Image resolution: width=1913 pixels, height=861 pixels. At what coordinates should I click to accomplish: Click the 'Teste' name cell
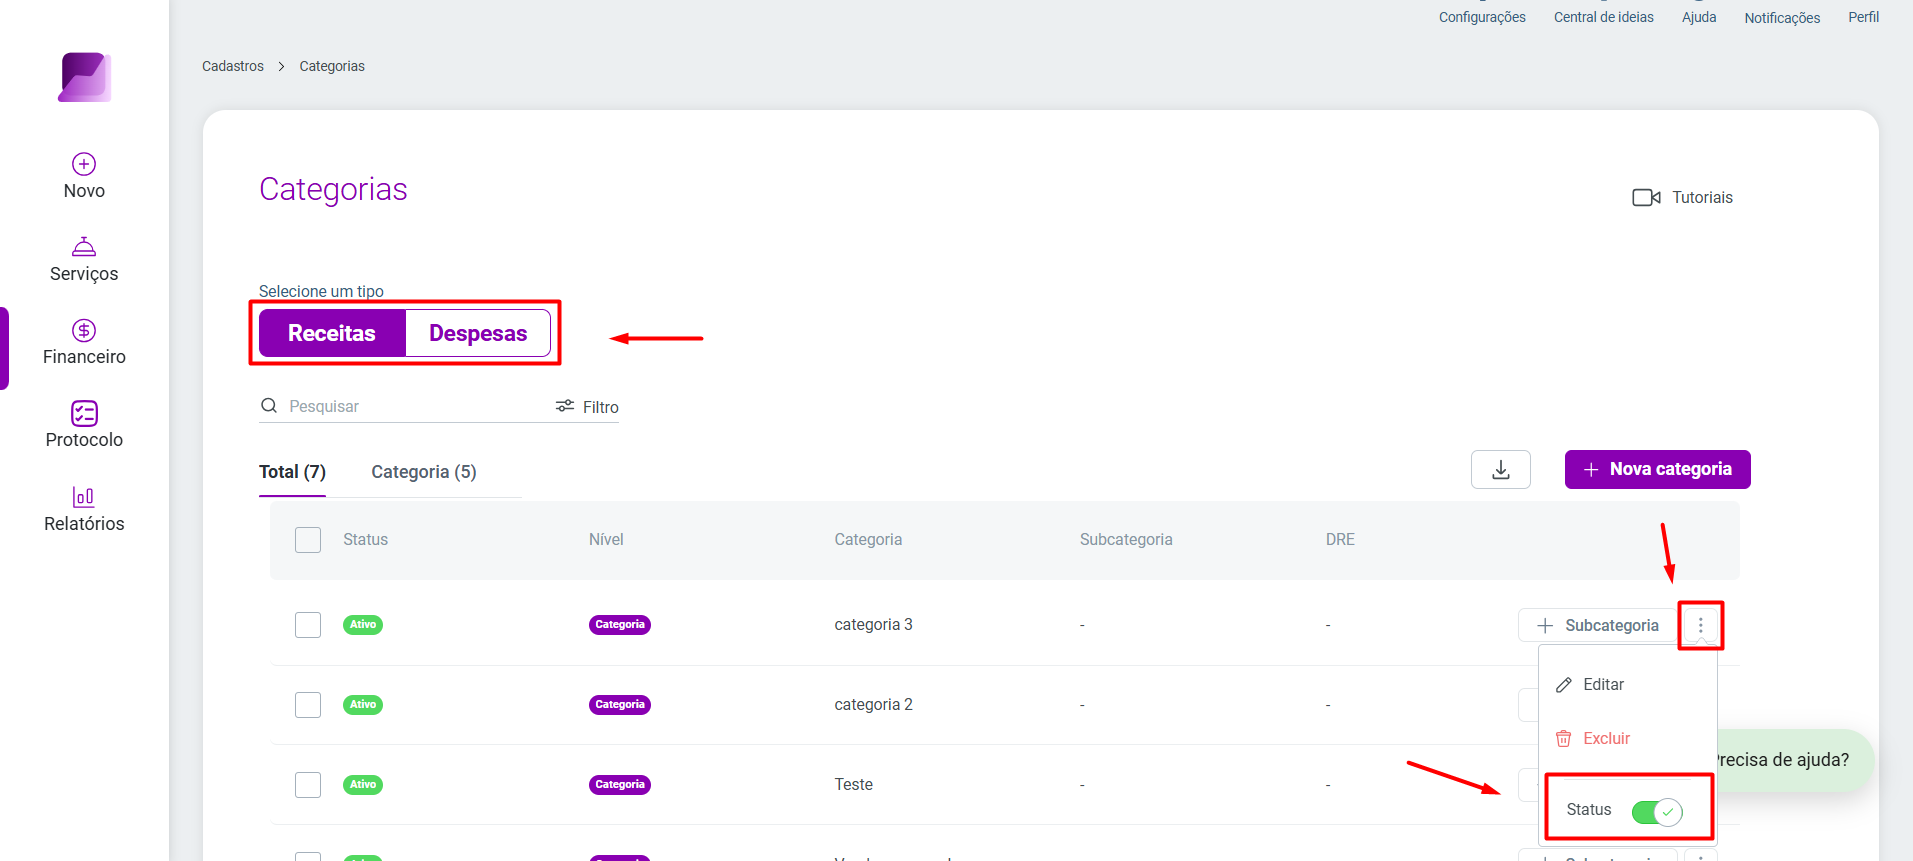tap(853, 785)
